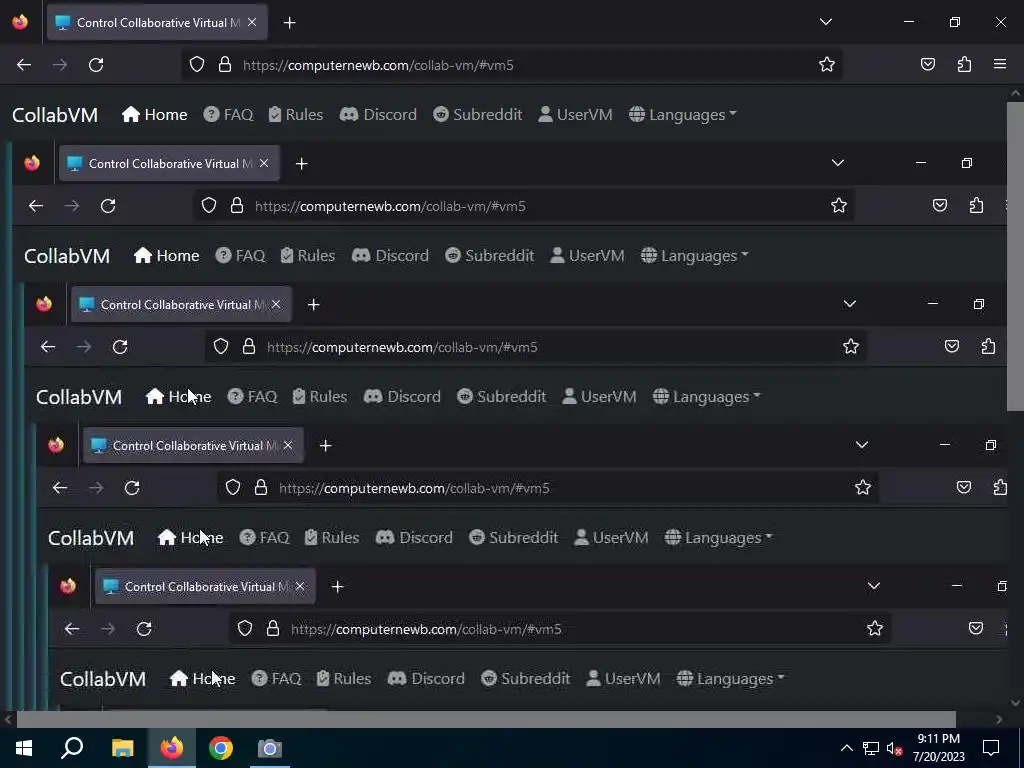This screenshot has width=1024, height=768.
Task: Go to Home in the outermost CollabVM navbar
Action: (x=155, y=115)
